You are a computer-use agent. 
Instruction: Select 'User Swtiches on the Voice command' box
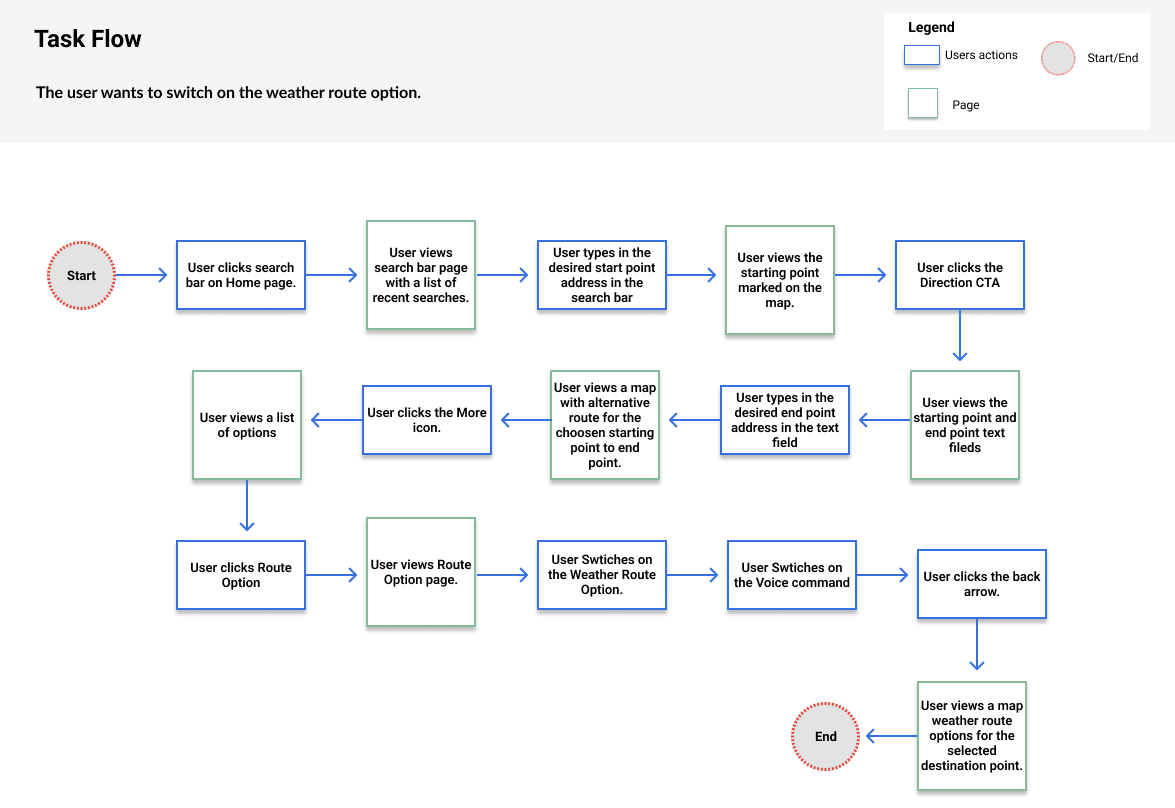[791, 575]
